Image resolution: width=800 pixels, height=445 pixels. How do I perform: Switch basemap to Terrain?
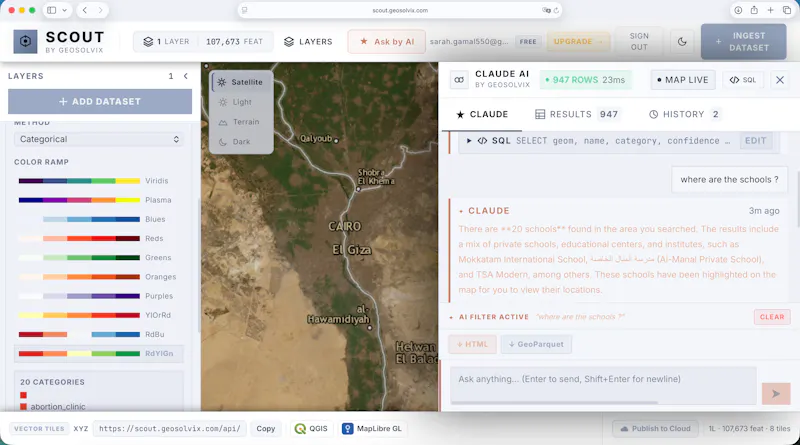click(242, 122)
